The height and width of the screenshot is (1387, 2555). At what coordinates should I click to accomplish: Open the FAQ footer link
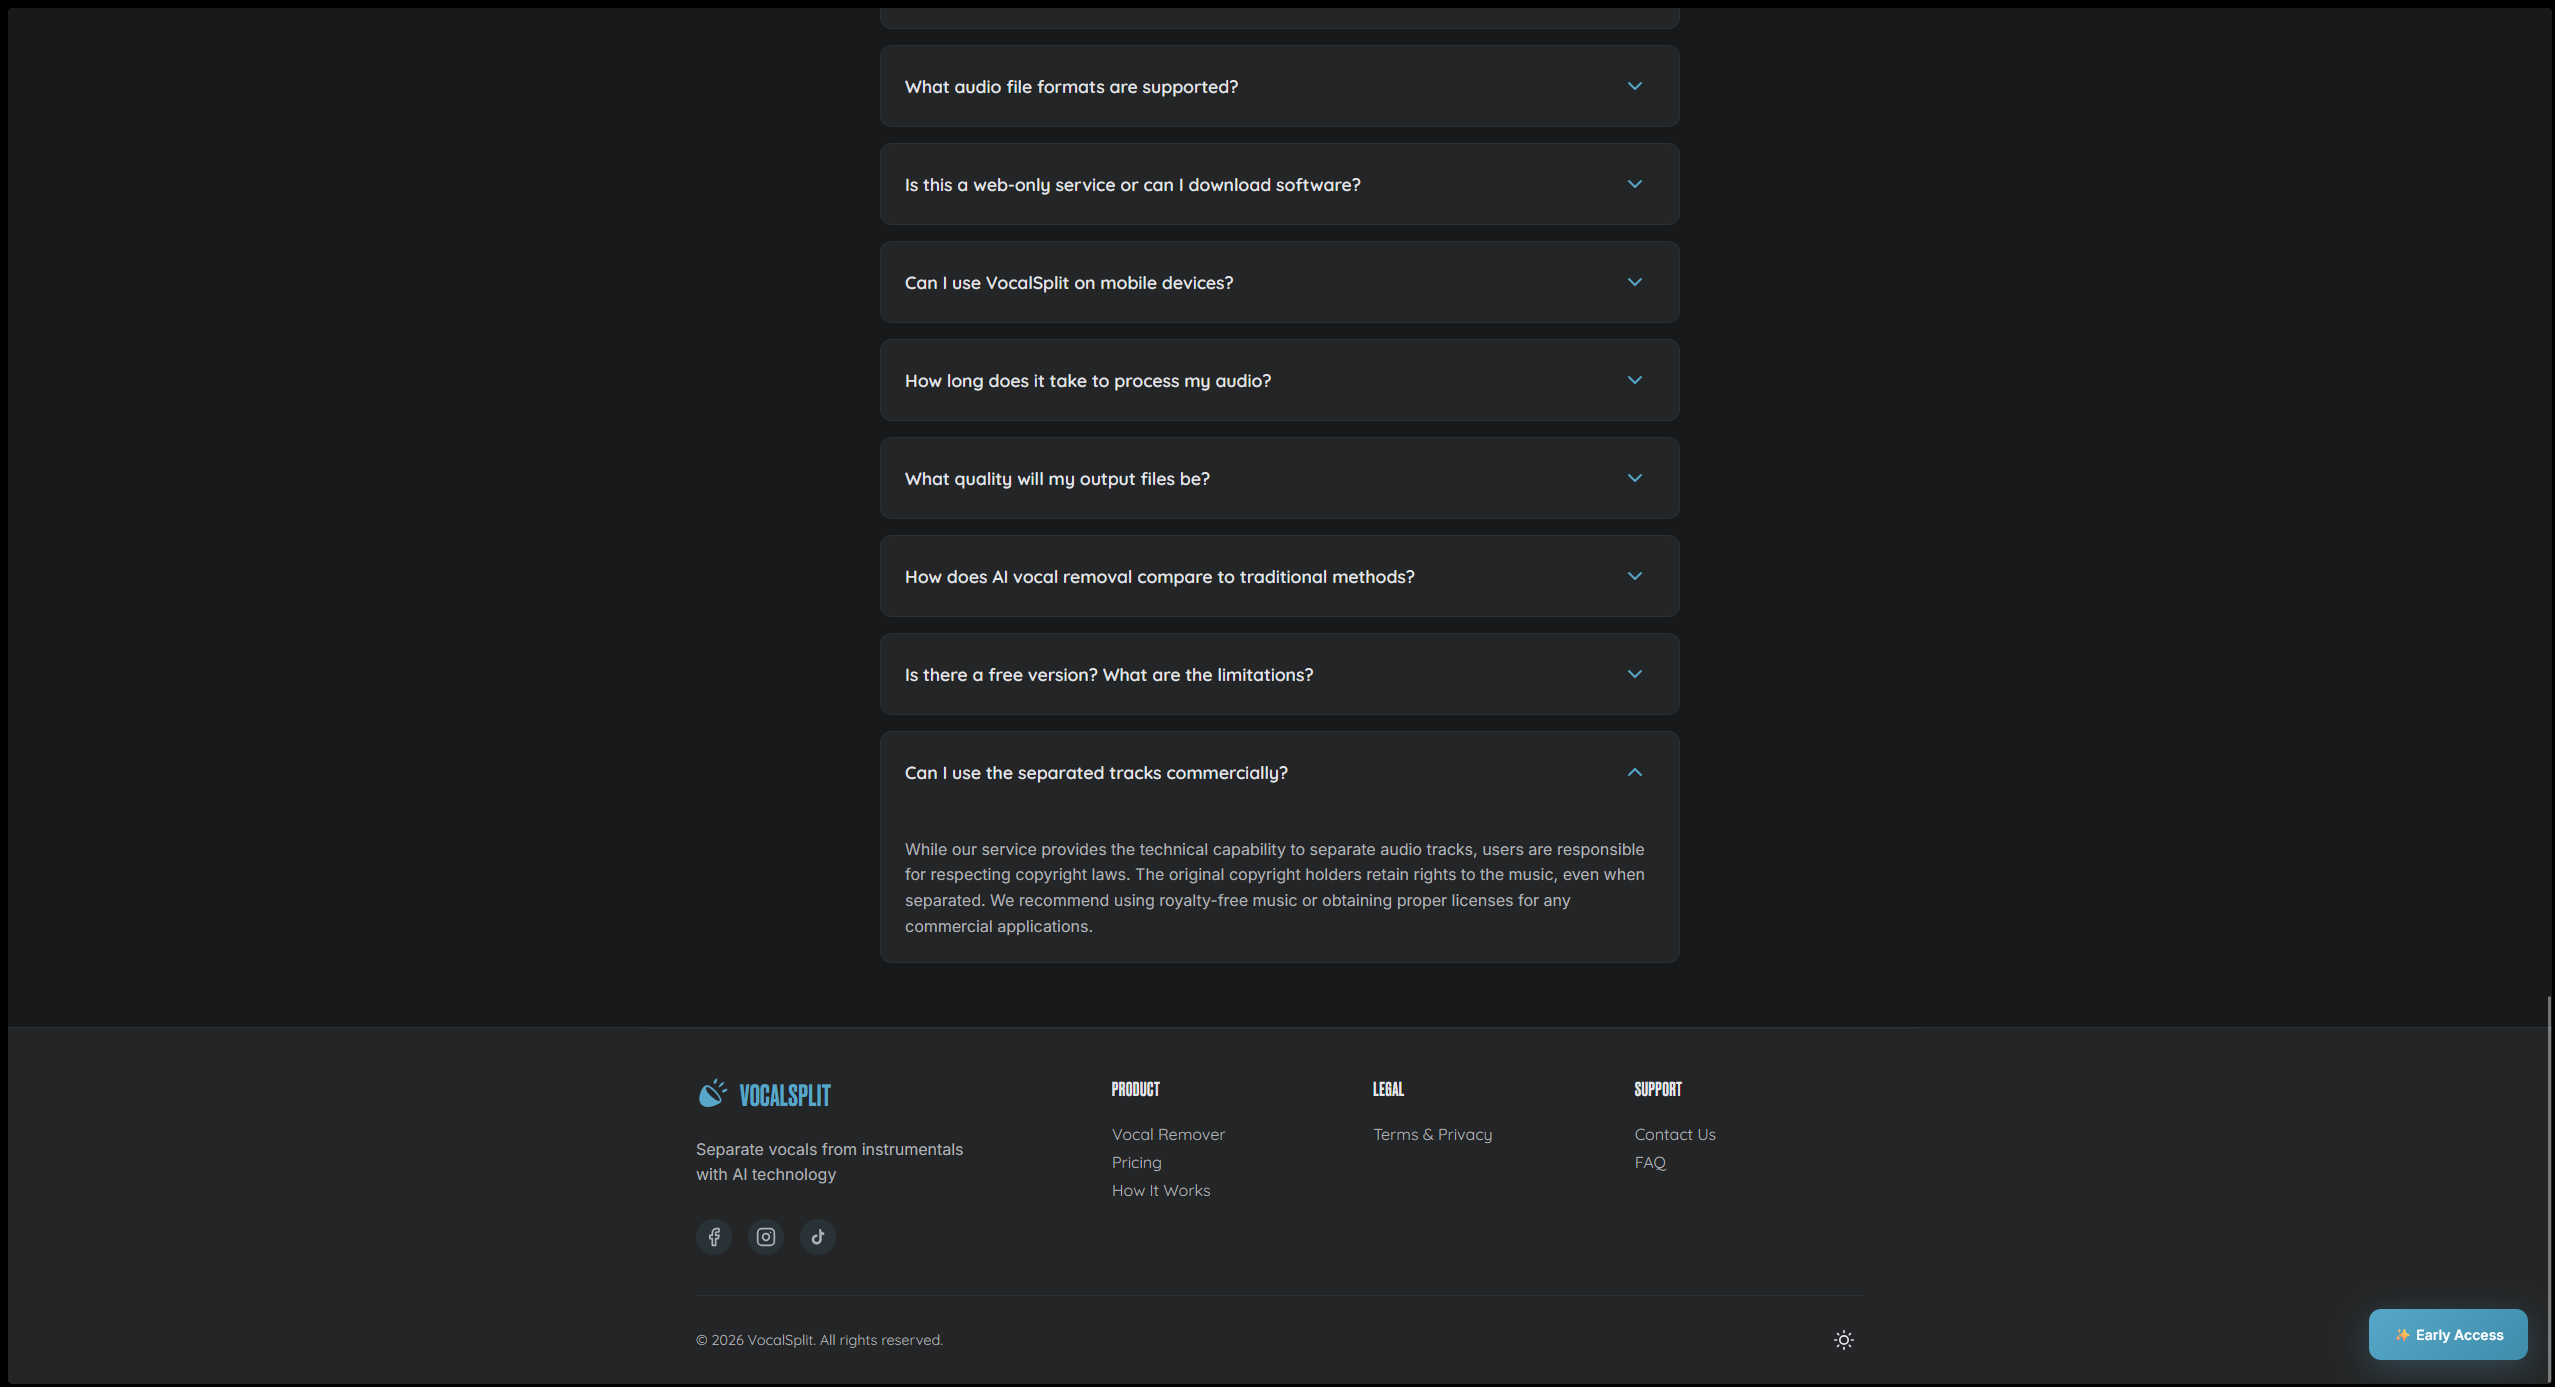tap(1650, 1162)
